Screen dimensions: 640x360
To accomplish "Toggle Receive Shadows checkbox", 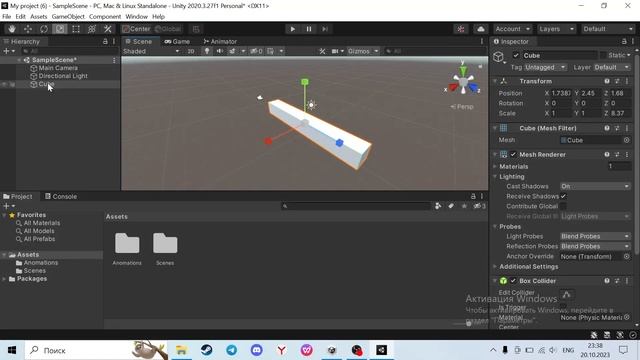I will tap(563, 196).
